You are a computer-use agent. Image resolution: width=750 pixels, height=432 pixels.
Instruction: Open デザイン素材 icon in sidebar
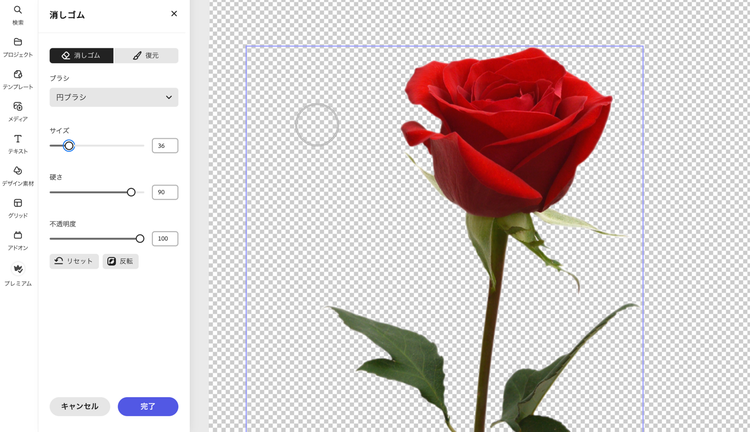pos(18,171)
